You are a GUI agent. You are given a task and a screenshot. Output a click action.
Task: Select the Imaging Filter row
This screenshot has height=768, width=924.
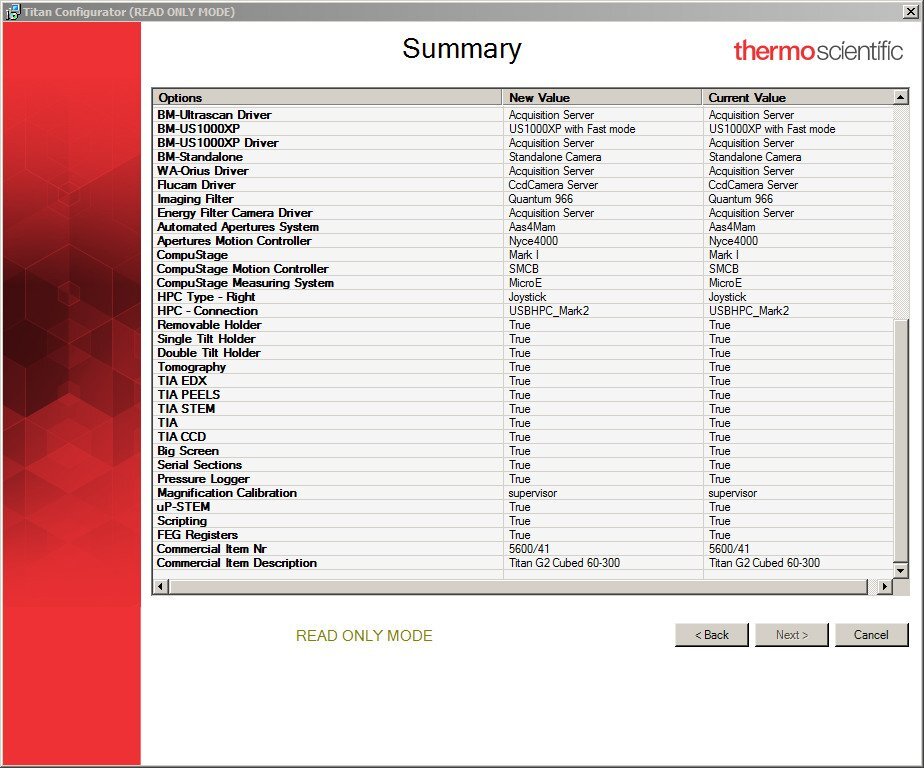click(x=195, y=199)
